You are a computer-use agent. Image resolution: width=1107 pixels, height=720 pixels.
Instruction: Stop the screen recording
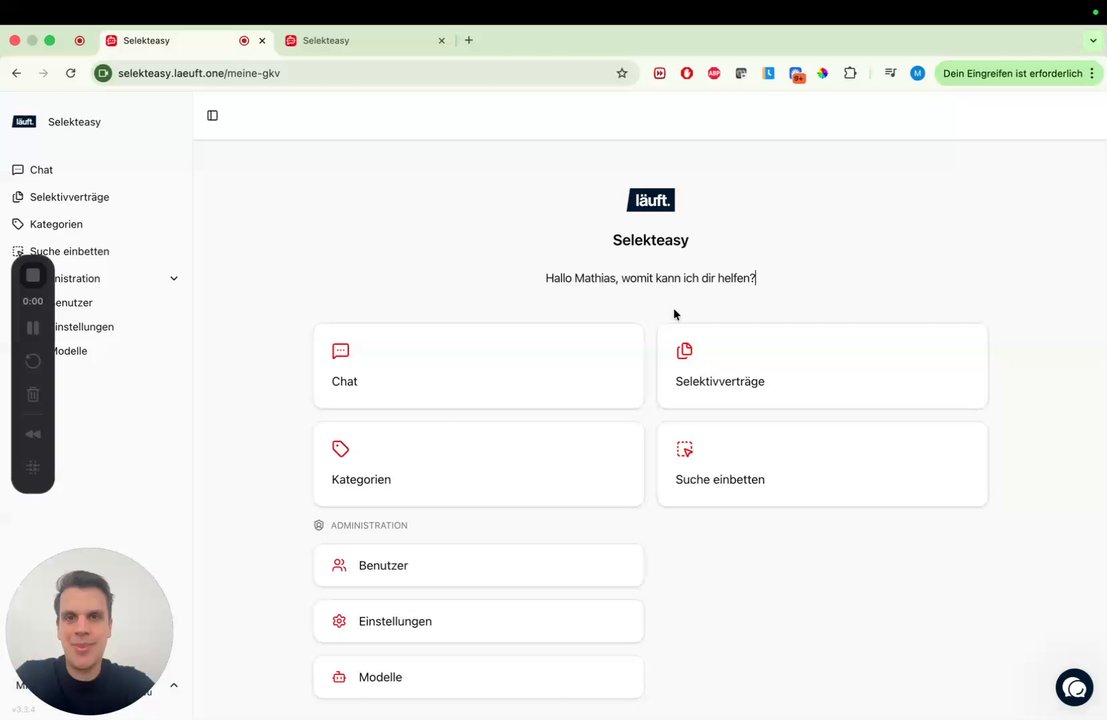click(32, 275)
